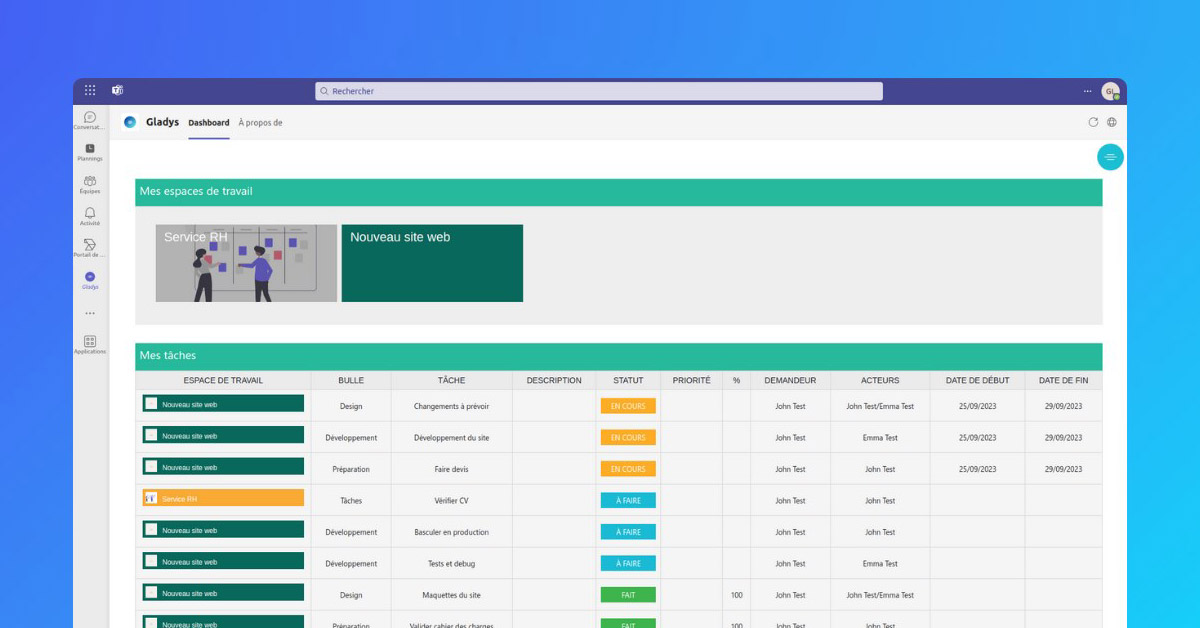This screenshot has width=1200, height=628.
Task: Open the round teal menu button
Action: coord(1110,157)
